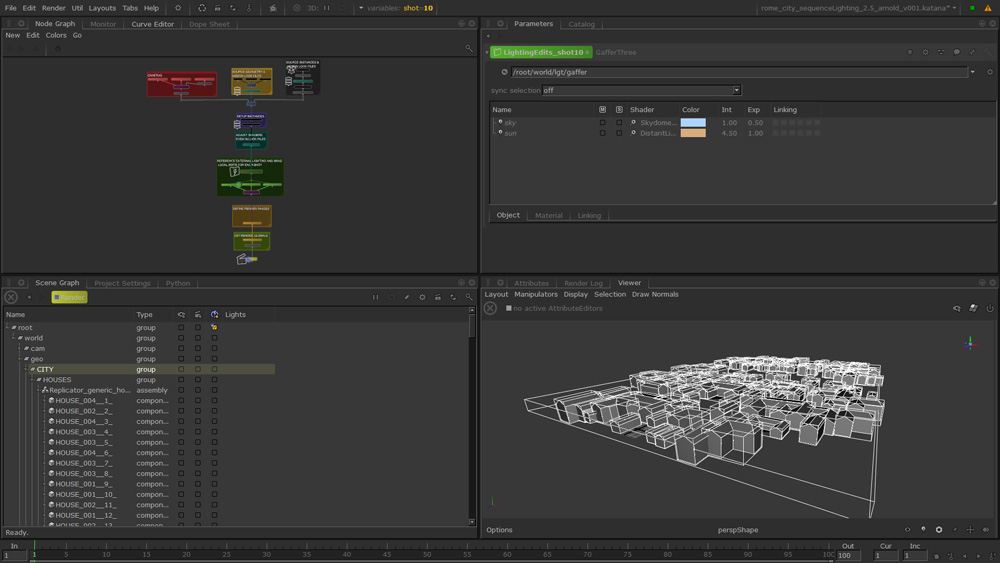Collapse the LightingEdits_shot10 parameters triangle
Viewport: 1000px width, 563px height.
pos(487,52)
